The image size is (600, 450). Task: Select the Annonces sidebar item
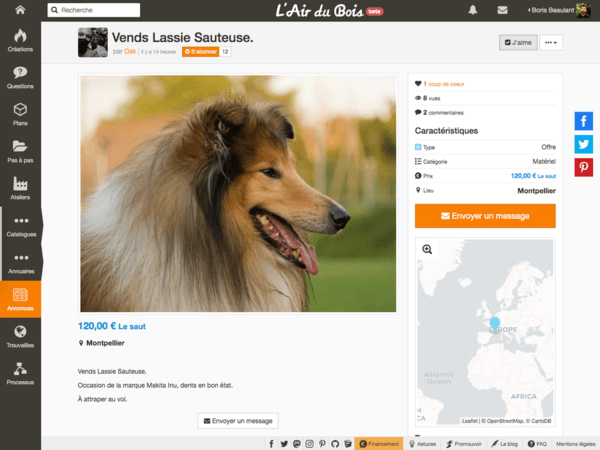pyautogui.click(x=20, y=298)
